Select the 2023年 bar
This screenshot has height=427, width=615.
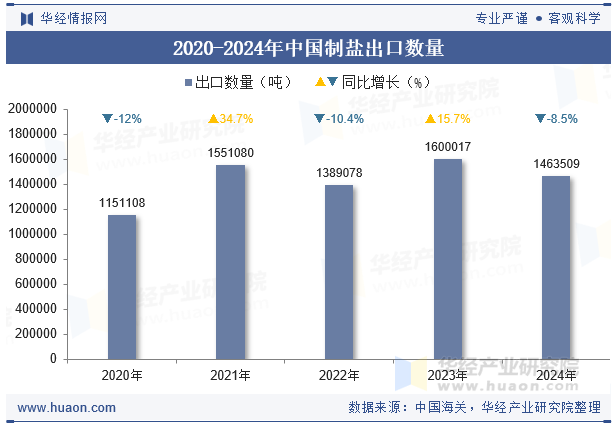coord(448,259)
